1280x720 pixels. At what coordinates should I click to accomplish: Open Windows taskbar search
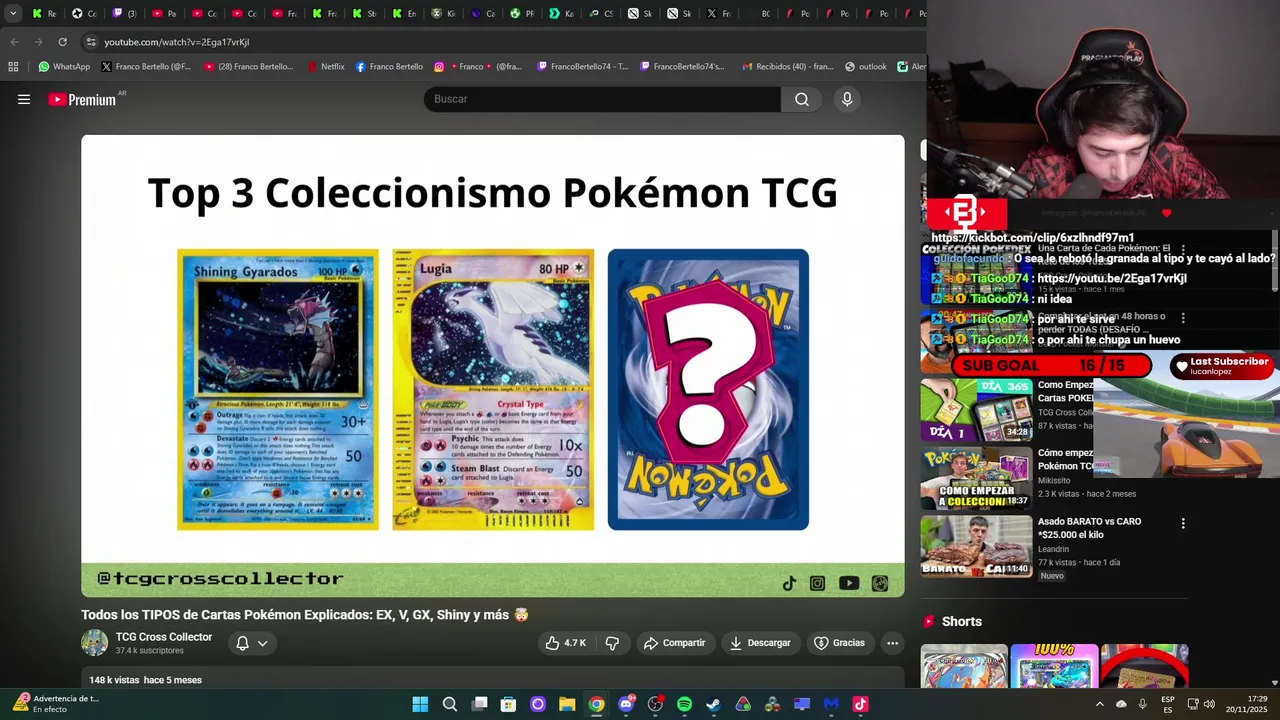pos(450,704)
